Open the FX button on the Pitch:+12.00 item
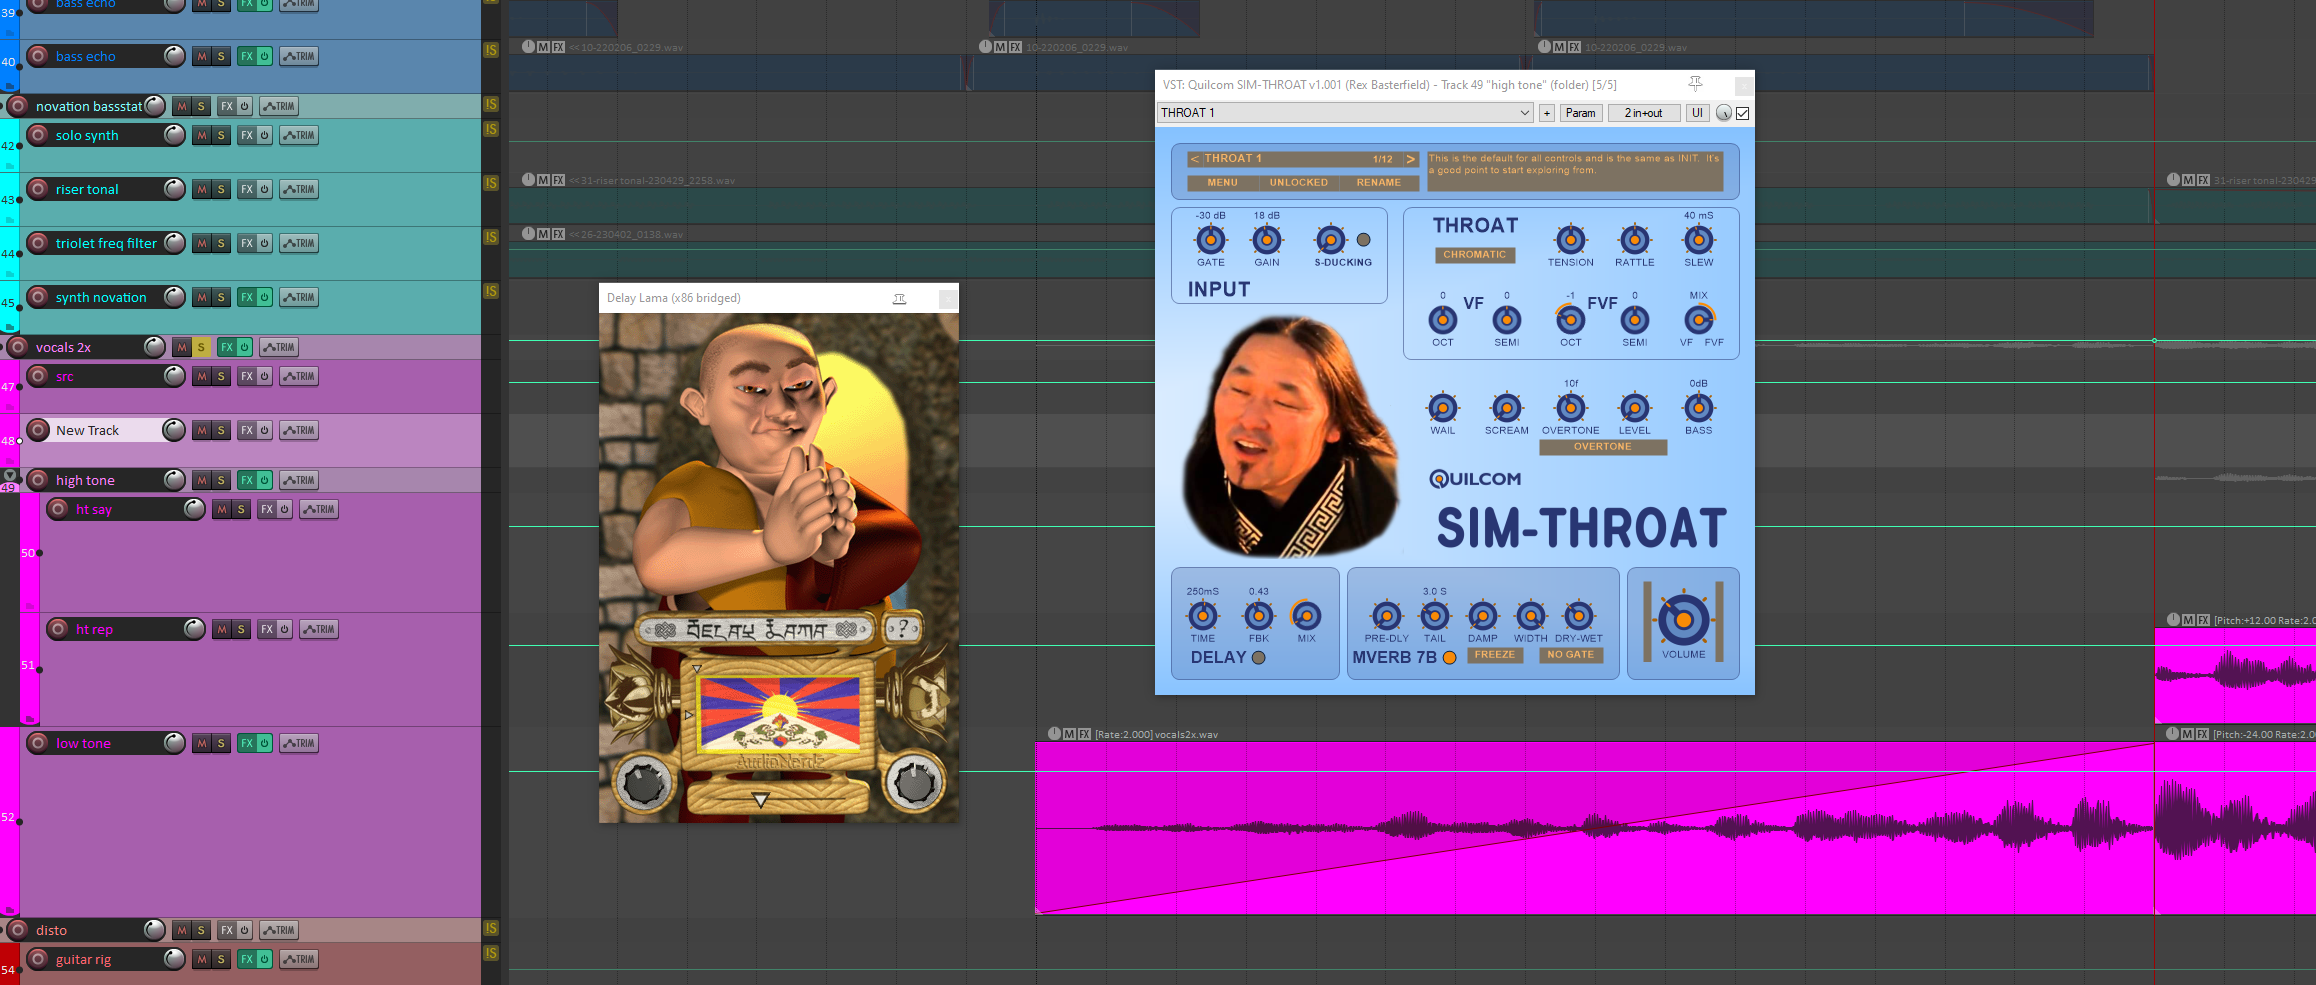Viewport: 2316px width, 985px height. (2203, 620)
